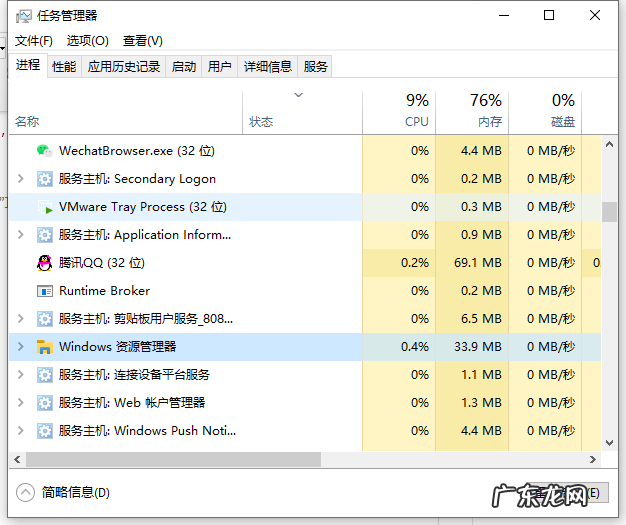Click the 剪贴板用户服务 gear icon
Screen dimensions: 626x525
coord(45,319)
